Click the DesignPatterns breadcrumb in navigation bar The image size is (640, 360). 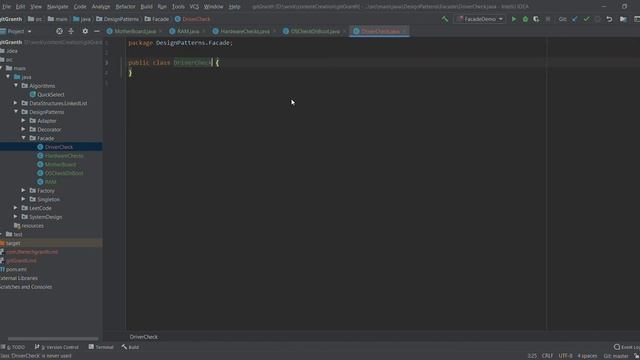(117, 19)
